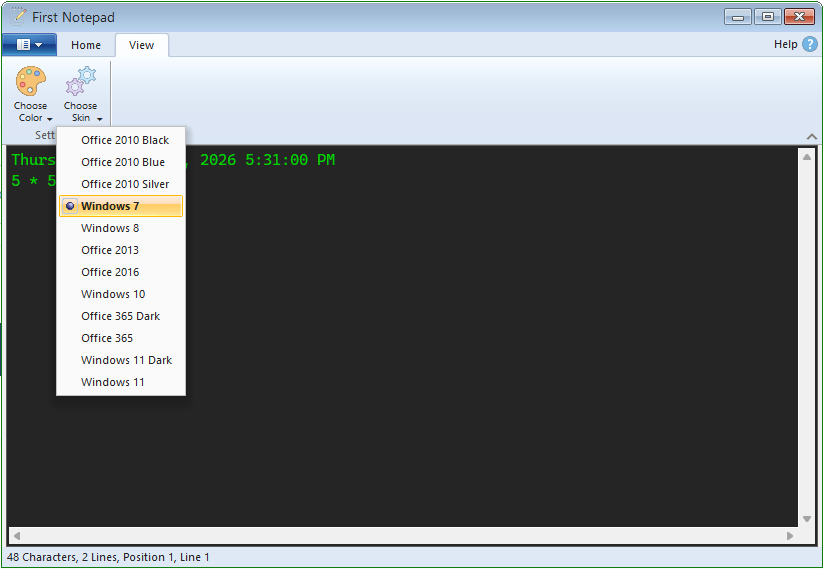Apply the Office 2010 Silver skin
The width and height of the screenshot is (823, 569).
tap(121, 184)
